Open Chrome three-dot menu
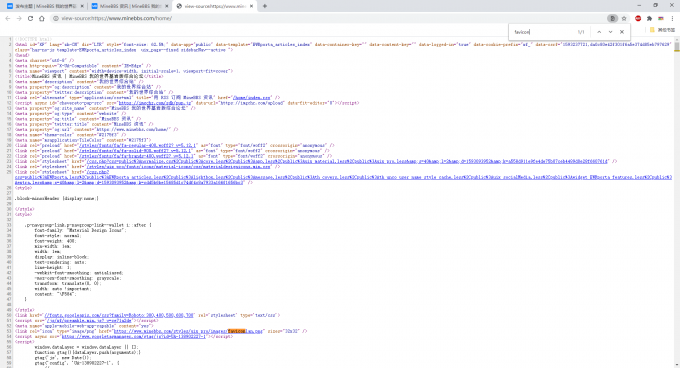Viewport: 680px width, 368px height. (672, 18)
